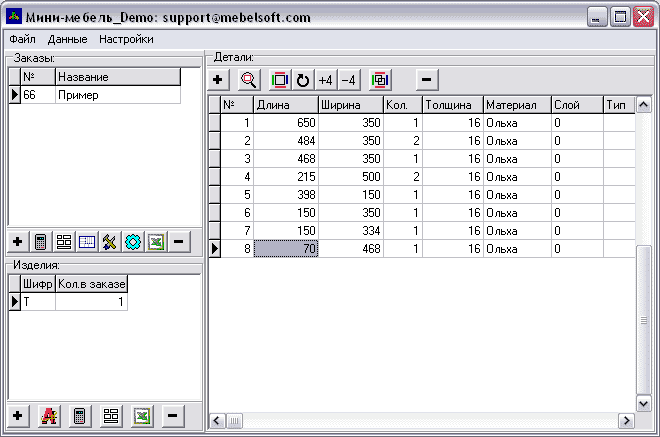Add a new product with plus button
The width and height of the screenshot is (660, 437).
click(18, 415)
